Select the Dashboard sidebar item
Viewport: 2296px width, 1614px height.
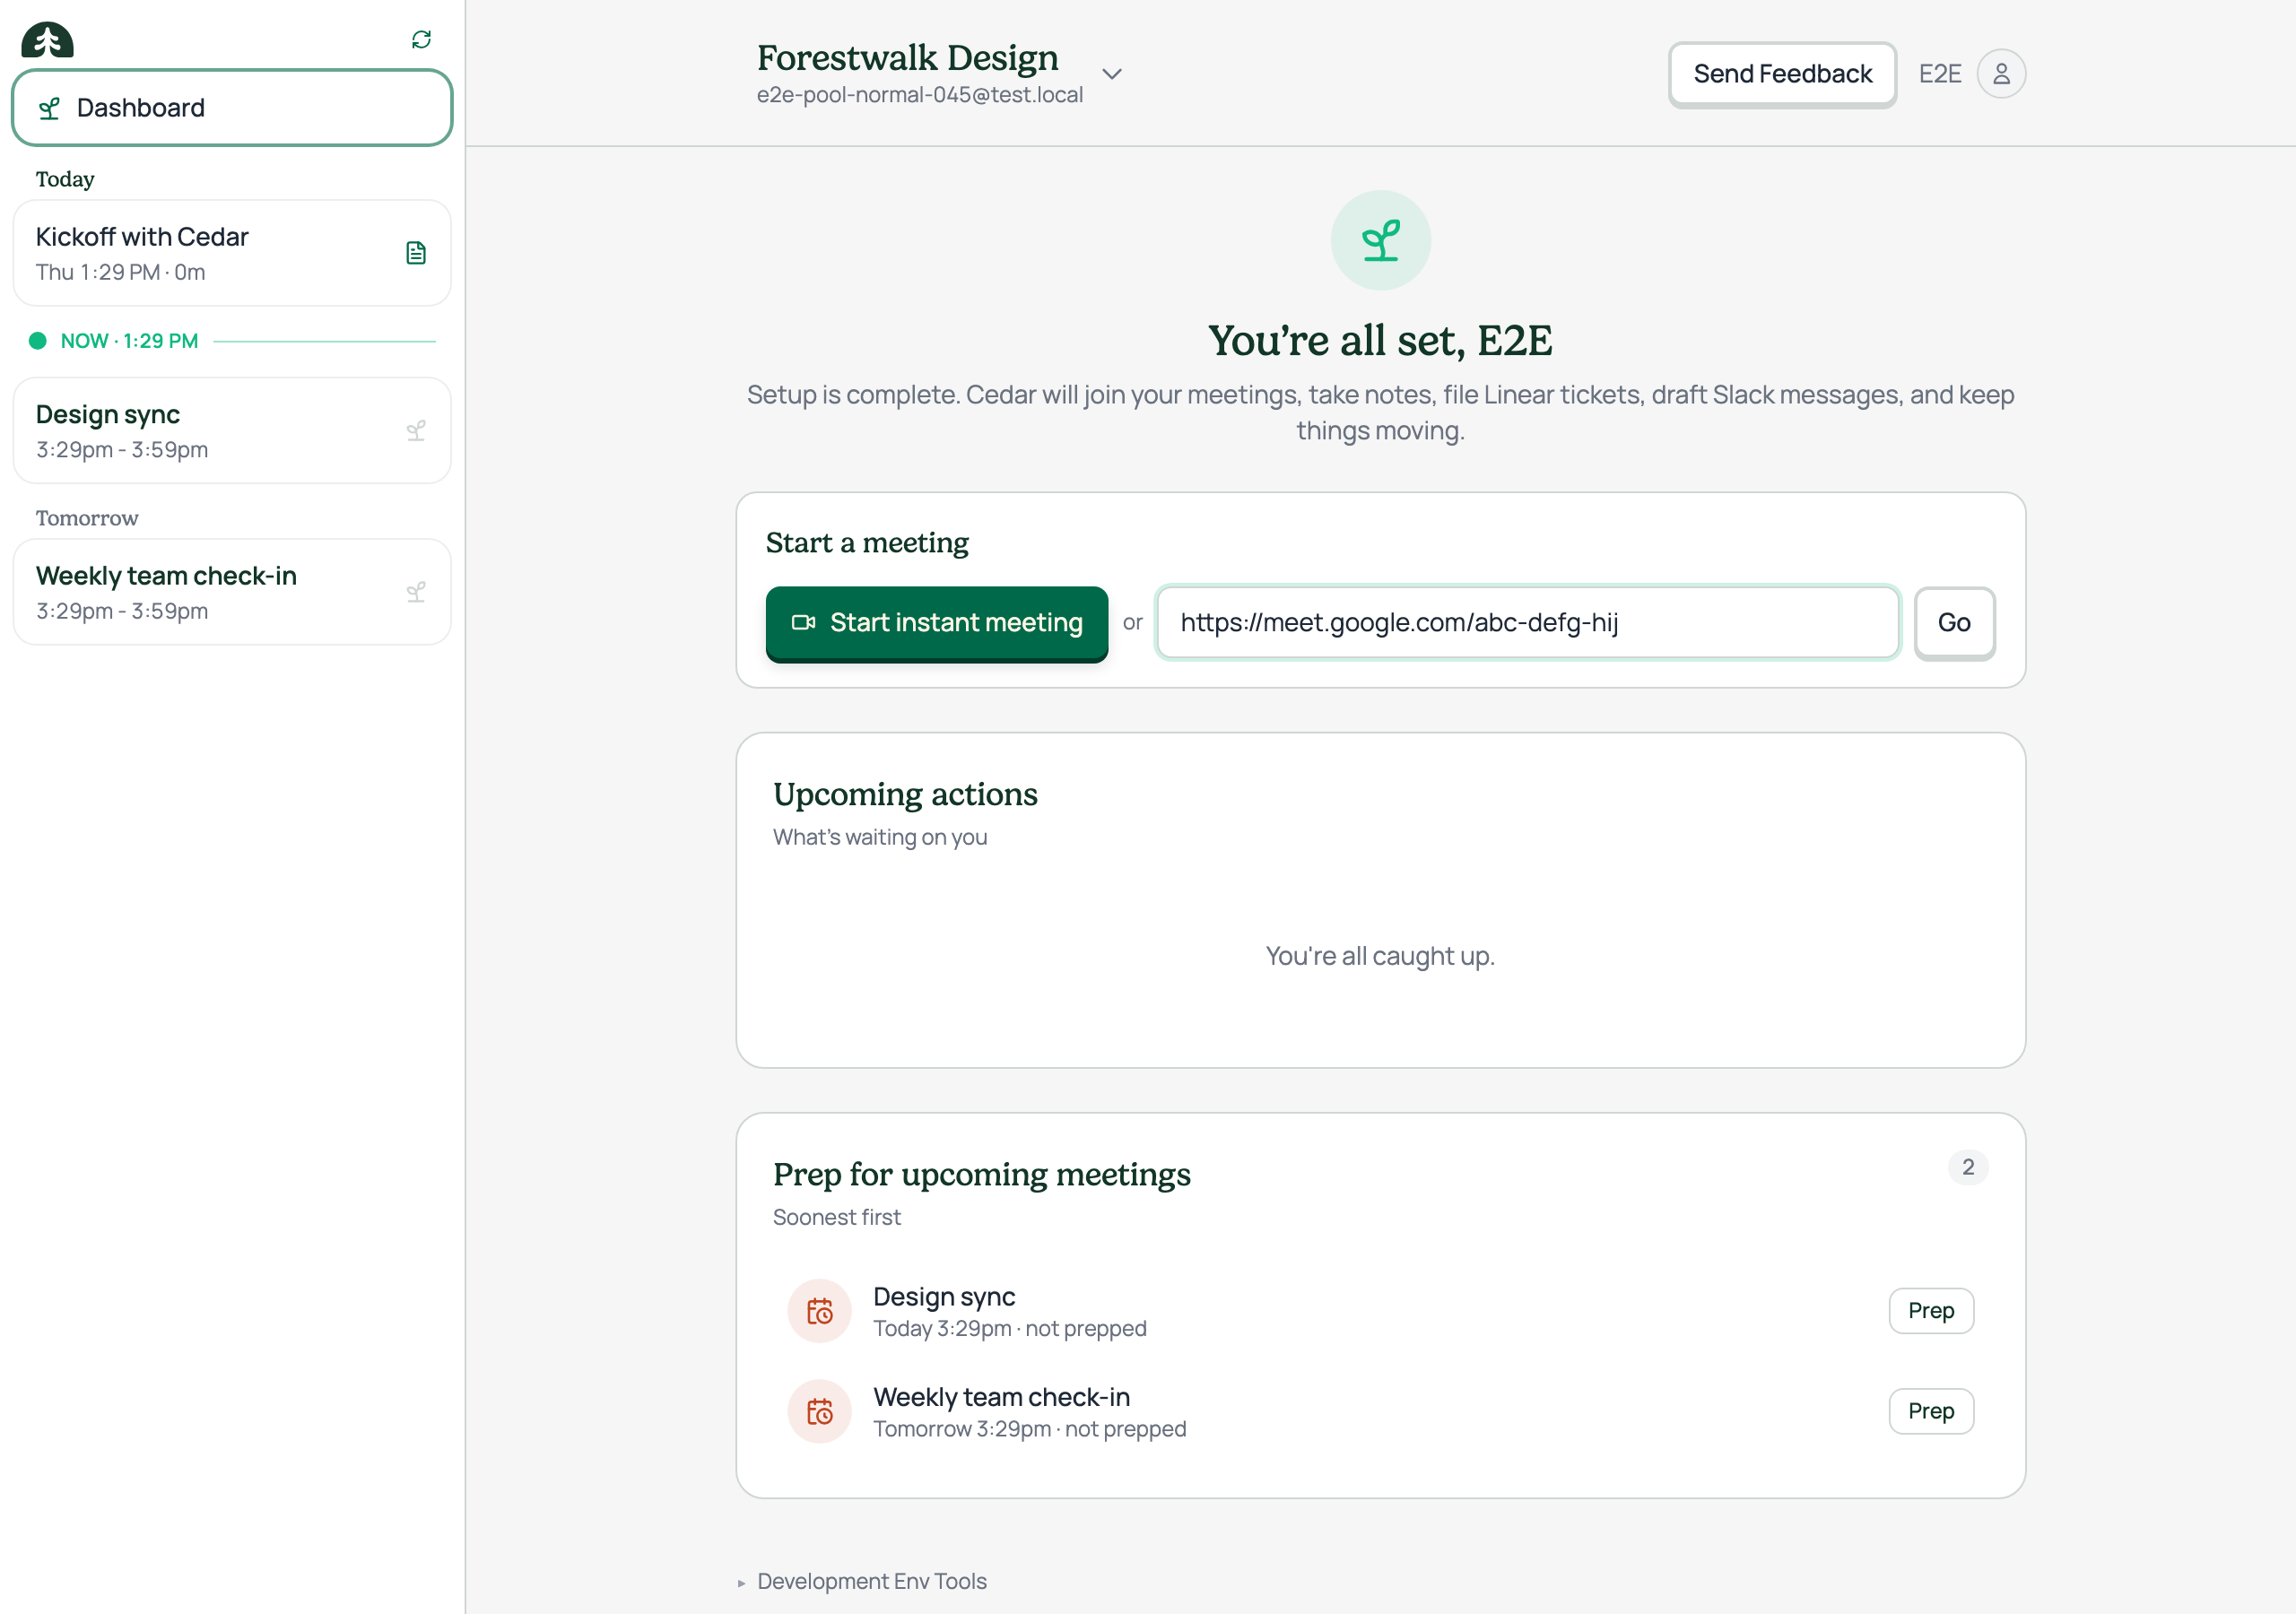[232, 107]
